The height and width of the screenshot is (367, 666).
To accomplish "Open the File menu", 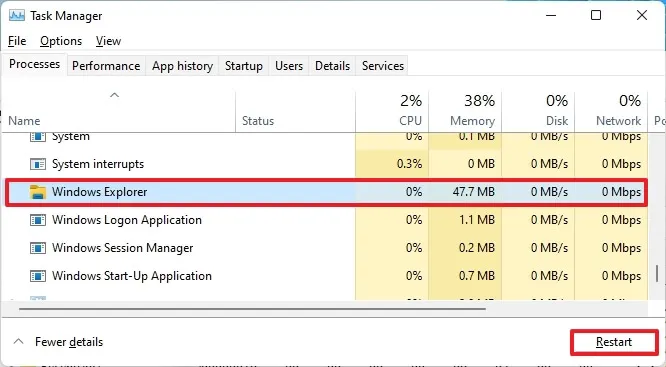I will click(17, 41).
